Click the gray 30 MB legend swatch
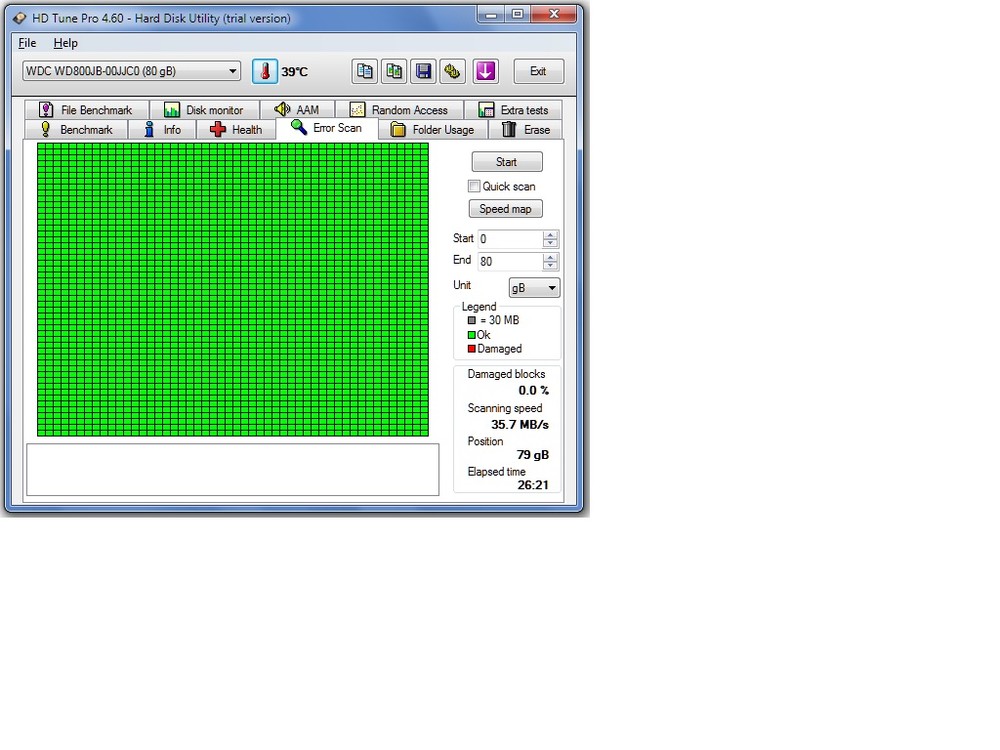Viewport: 1000px width, 750px height. tap(472, 320)
